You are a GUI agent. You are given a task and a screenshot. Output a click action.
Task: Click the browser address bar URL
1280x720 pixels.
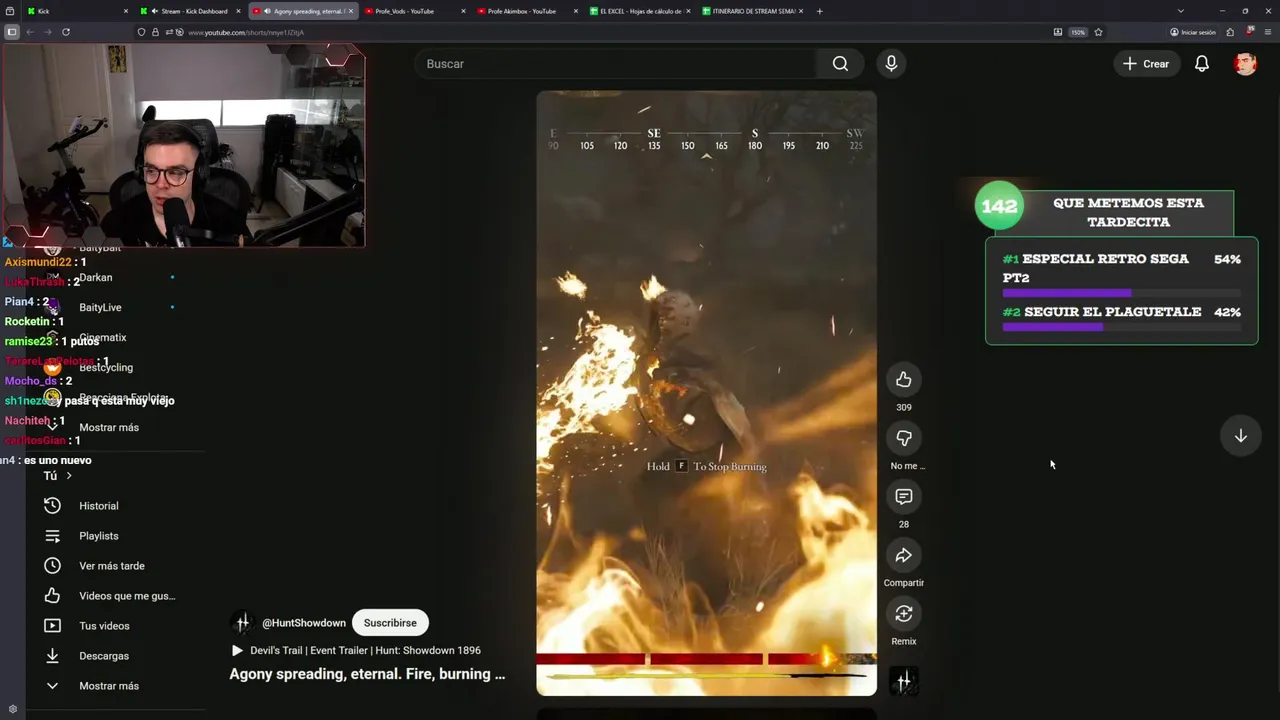246,32
